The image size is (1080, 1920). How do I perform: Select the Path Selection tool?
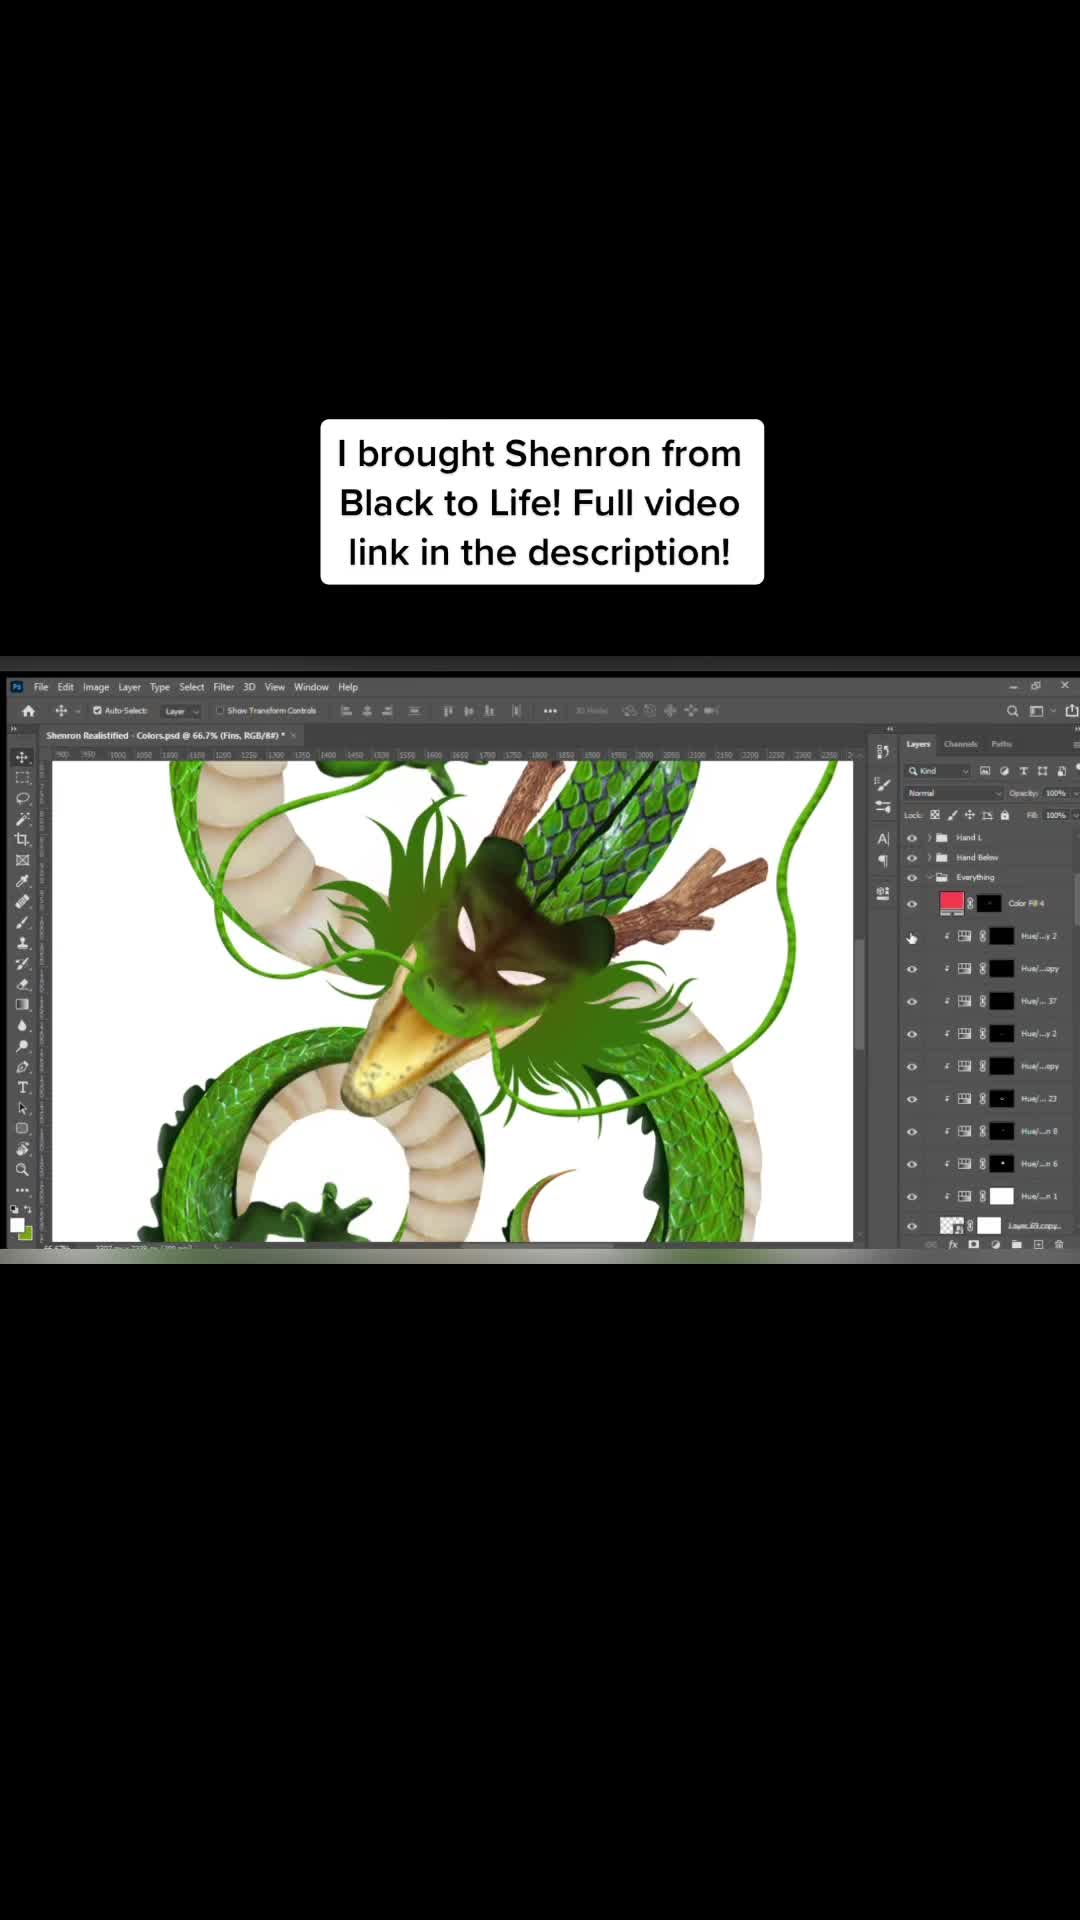coord(22,1108)
